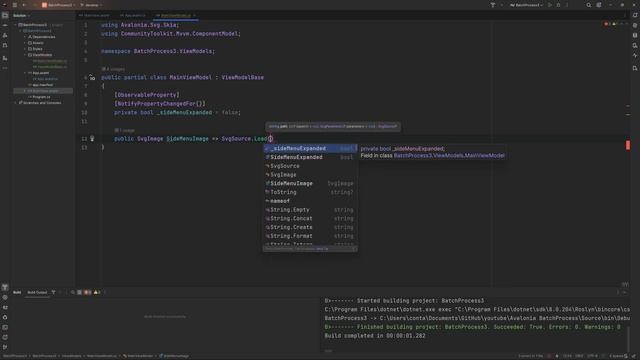Choose _sideMenuExpanded completion suggestion
Viewport: 640px width, 360px height.
tap(310, 149)
